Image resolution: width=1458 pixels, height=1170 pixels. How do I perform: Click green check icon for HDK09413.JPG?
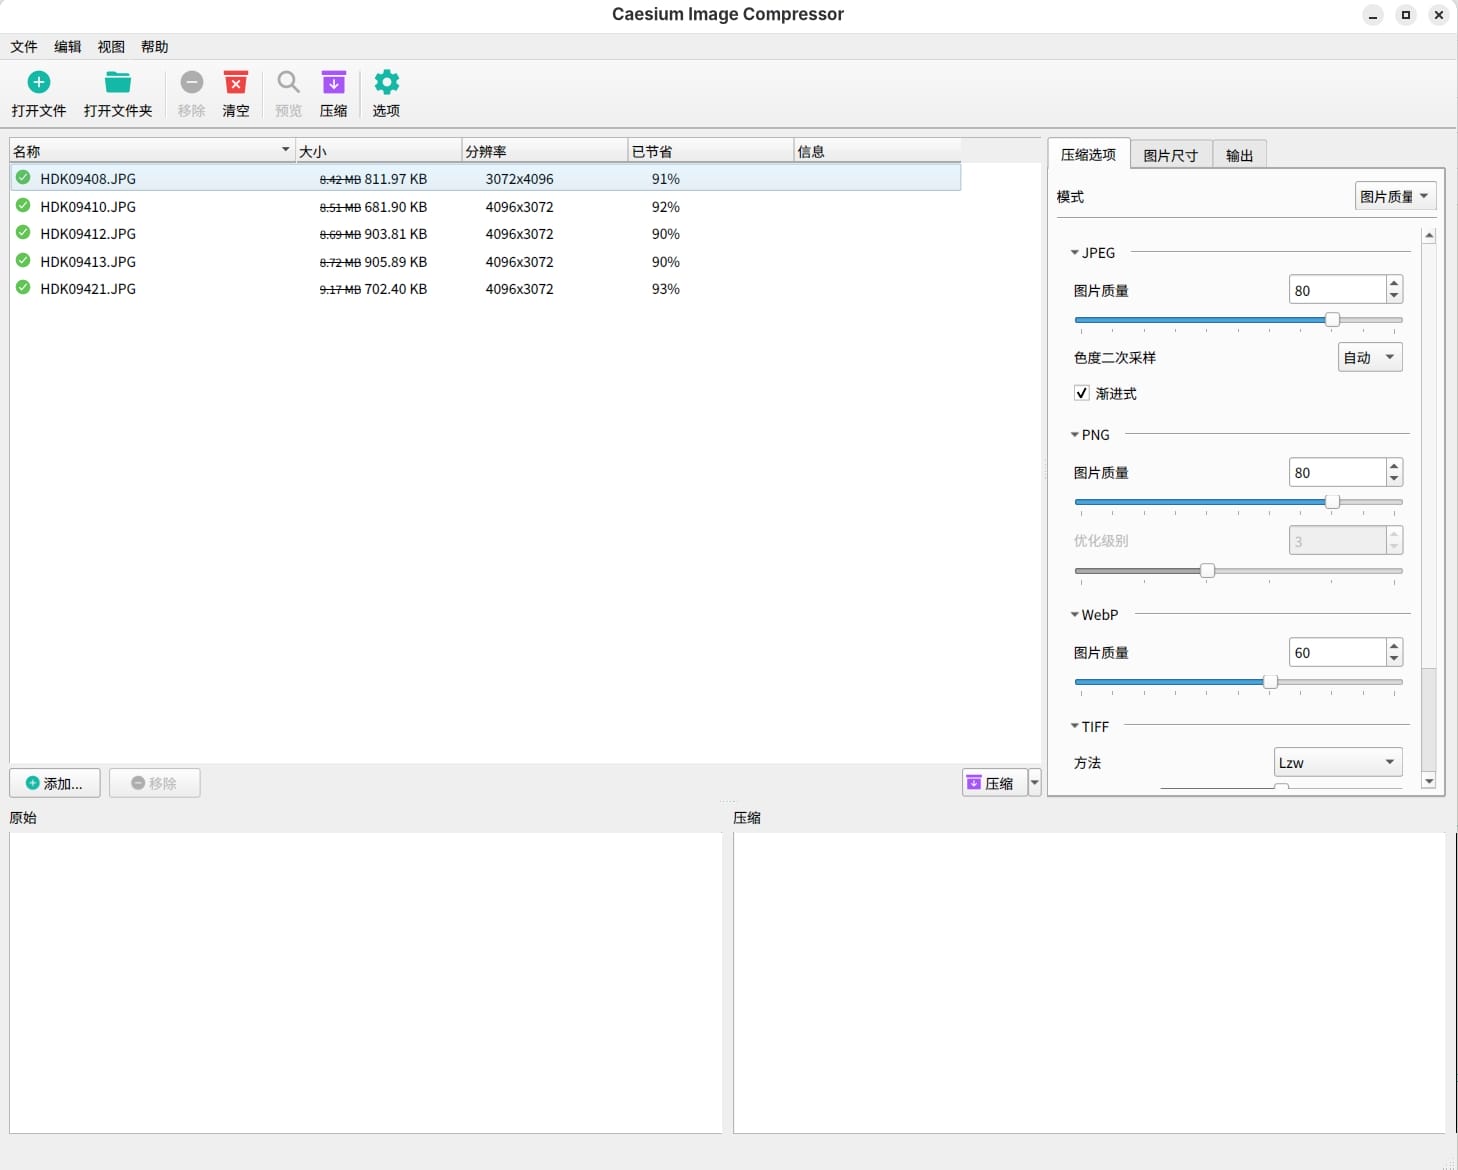(x=23, y=261)
